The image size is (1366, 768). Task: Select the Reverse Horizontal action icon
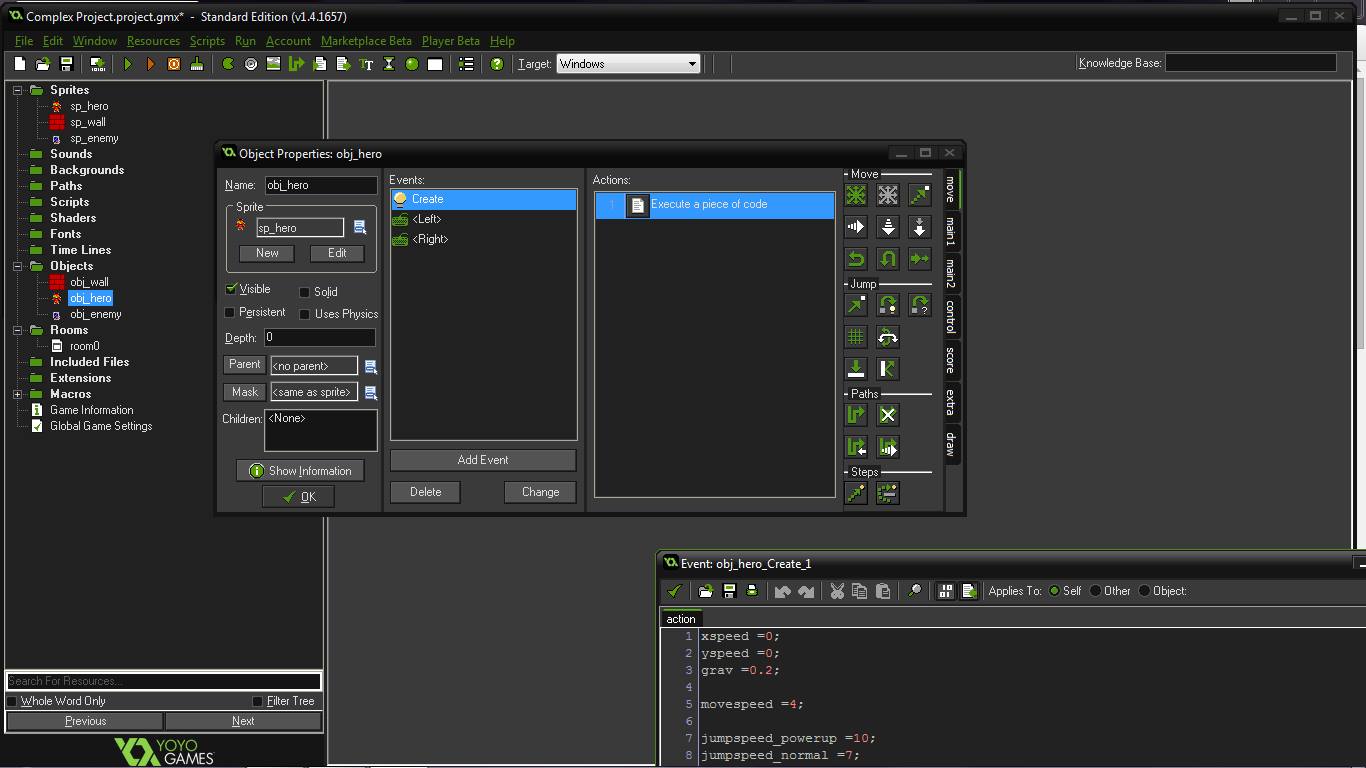856,259
